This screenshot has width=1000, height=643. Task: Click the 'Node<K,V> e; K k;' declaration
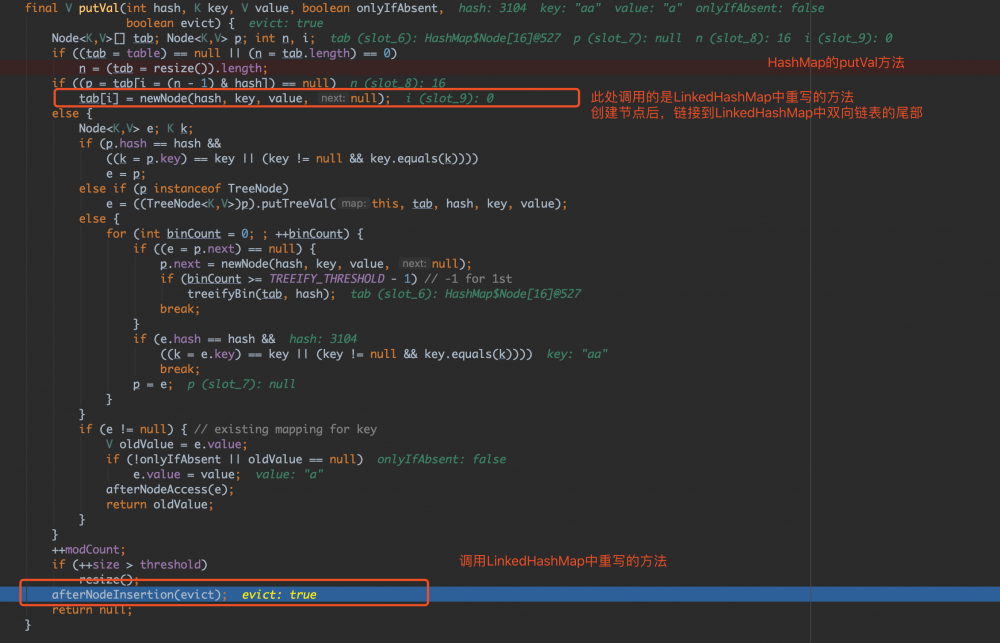(x=136, y=129)
